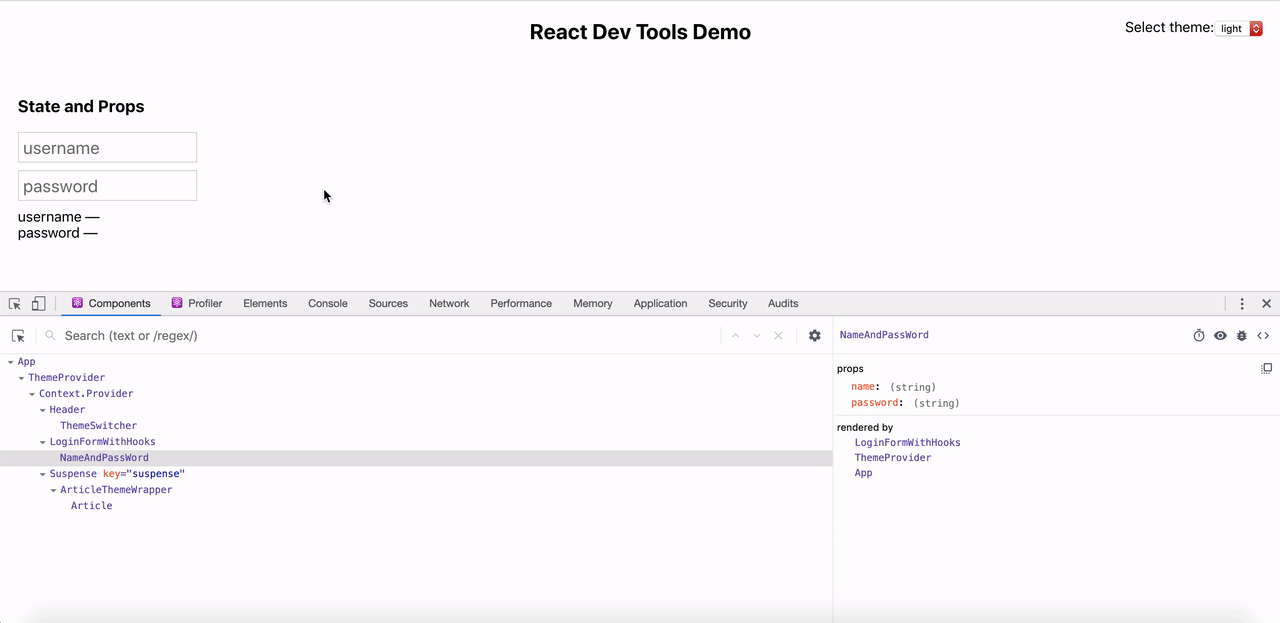Switch to the Profiler tab
Image resolution: width=1280 pixels, height=623 pixels.
click(x=196, y=303)
